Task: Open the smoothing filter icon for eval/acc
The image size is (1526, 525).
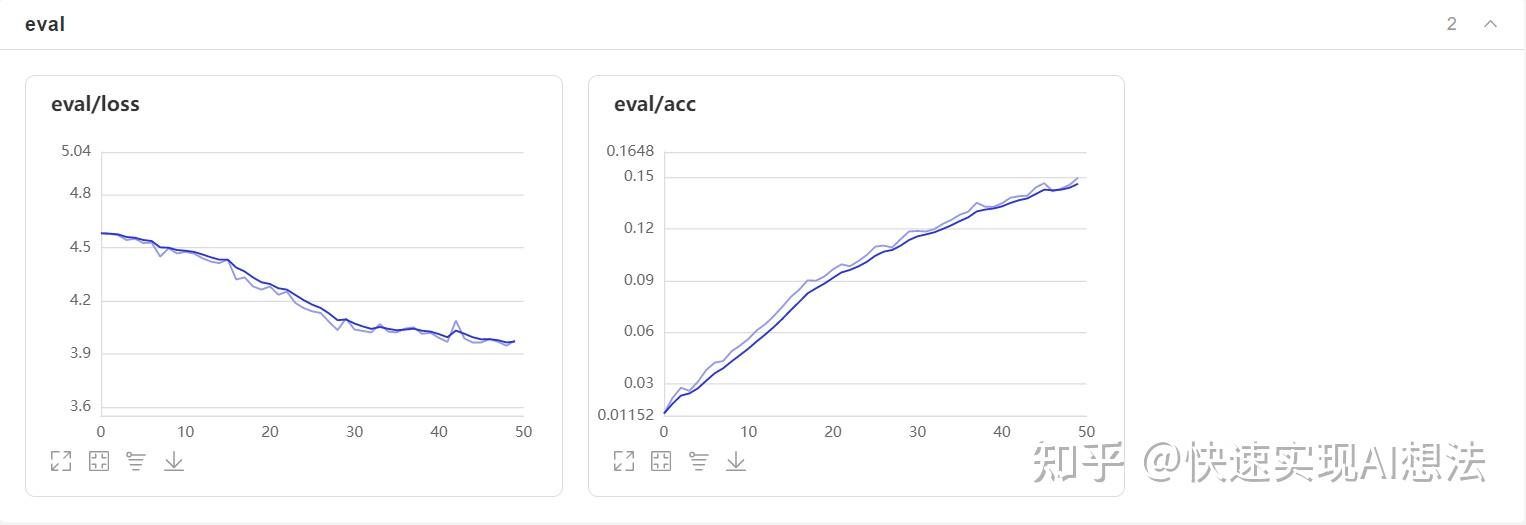Action: click(699, 461)
